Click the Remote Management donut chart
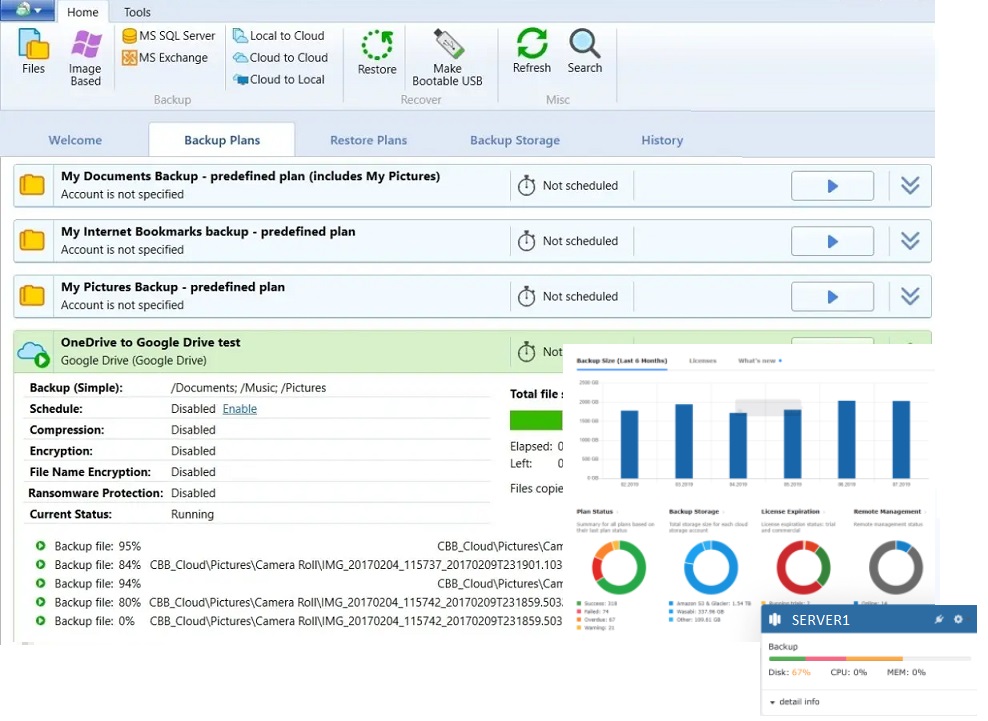Screen dimensions: 988x721 click(895, 567)
